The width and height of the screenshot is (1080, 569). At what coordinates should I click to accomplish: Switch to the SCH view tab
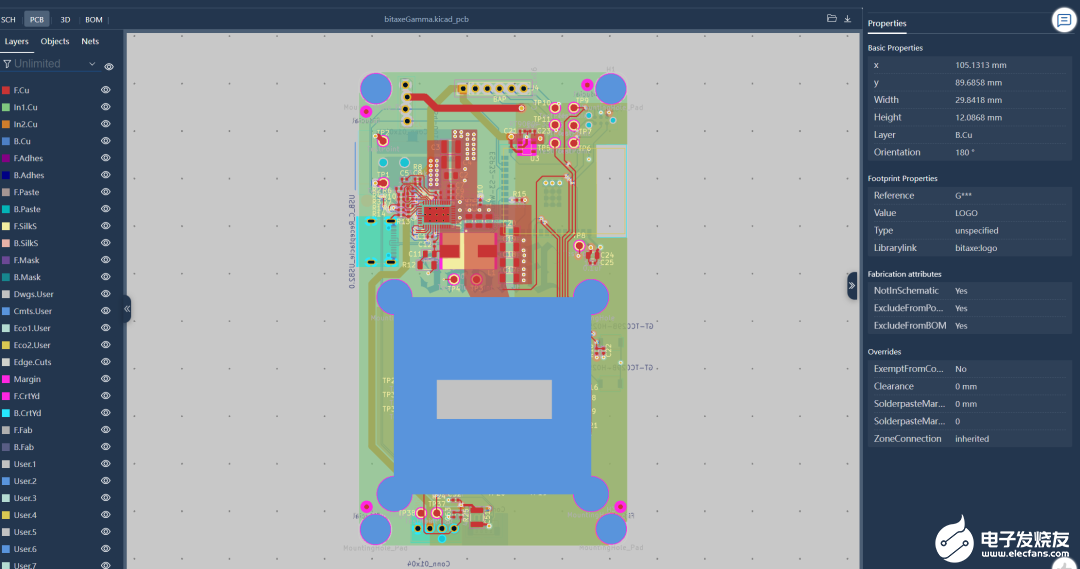click(8, 19)
